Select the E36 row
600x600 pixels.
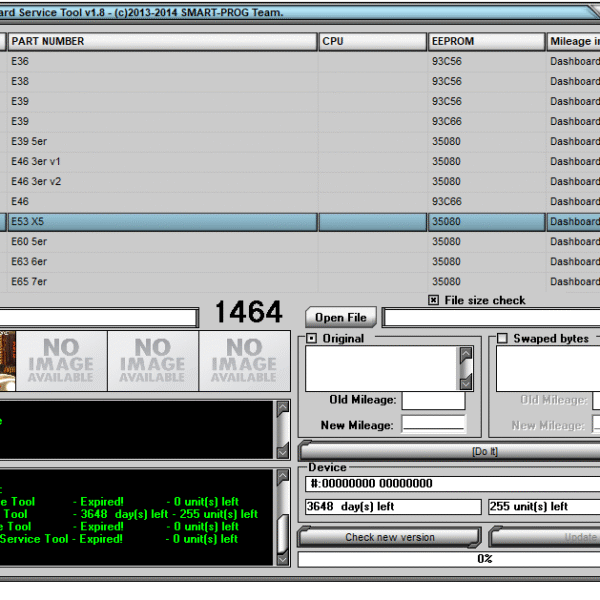coord(300,61)
